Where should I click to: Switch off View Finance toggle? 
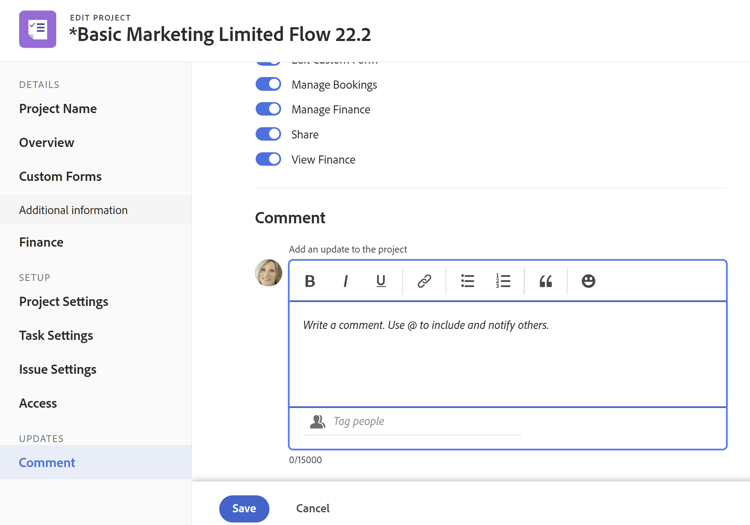pos(268,159)
